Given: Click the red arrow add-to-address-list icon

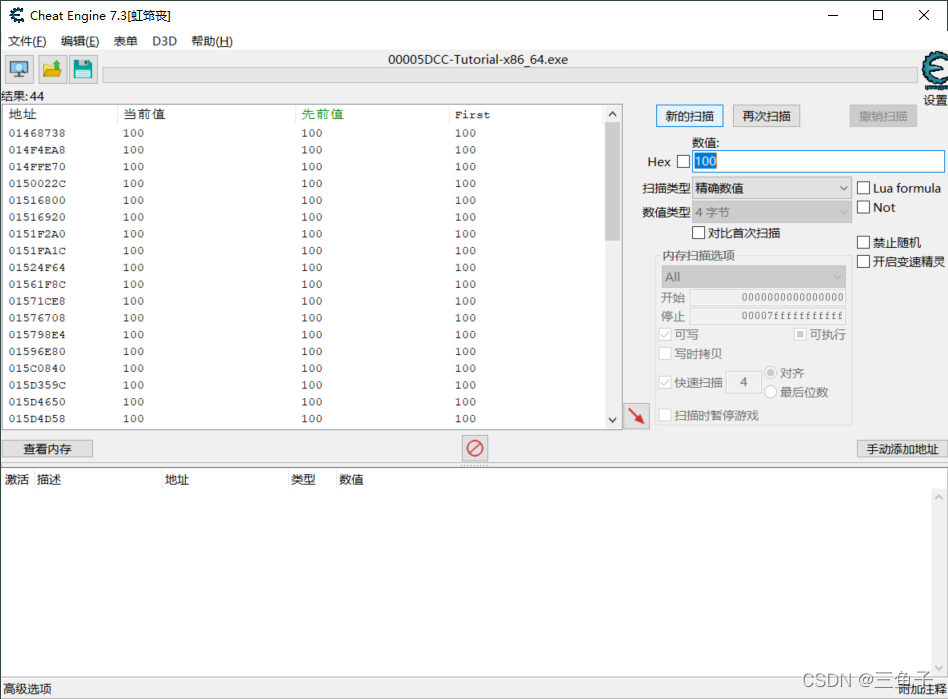Looking at the screenshot, I should pyautogui.click(x=636, y=416).
